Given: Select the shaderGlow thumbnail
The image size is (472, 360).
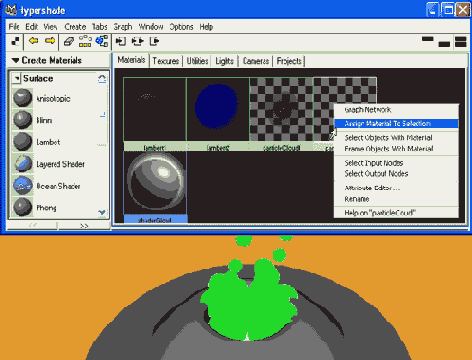Looking at the screenshot, I should click(x=155, y=183).
